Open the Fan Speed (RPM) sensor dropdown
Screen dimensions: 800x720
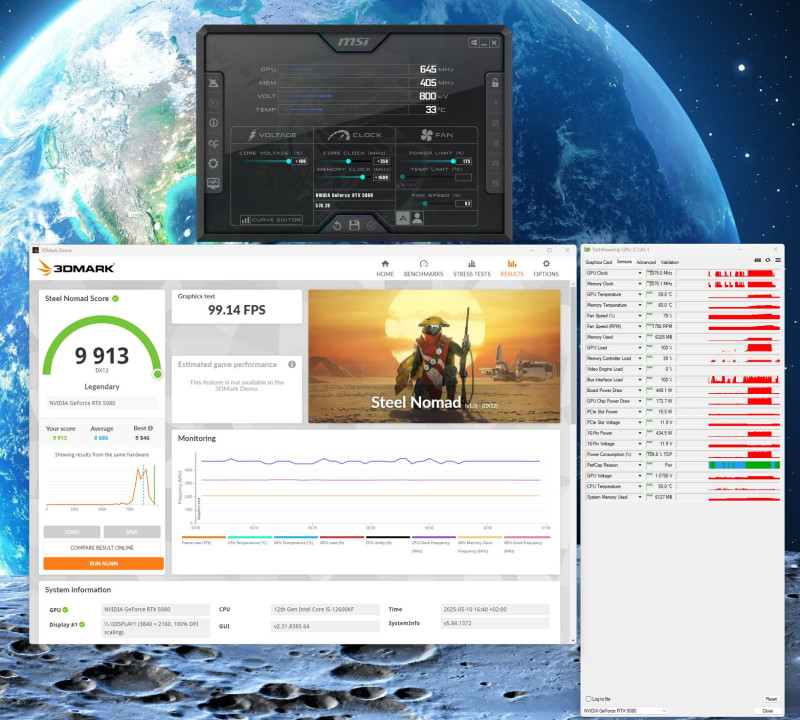[x=640, y=327]
